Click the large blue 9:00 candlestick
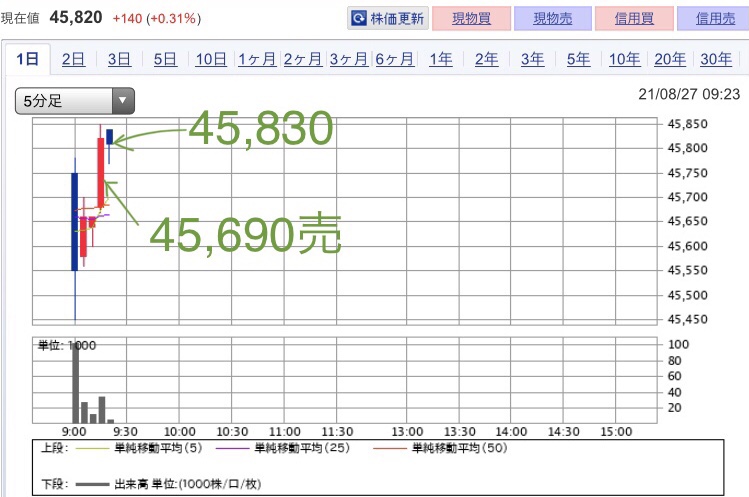Viewport: 749px width, 497px height. click(x=75, y=222)
